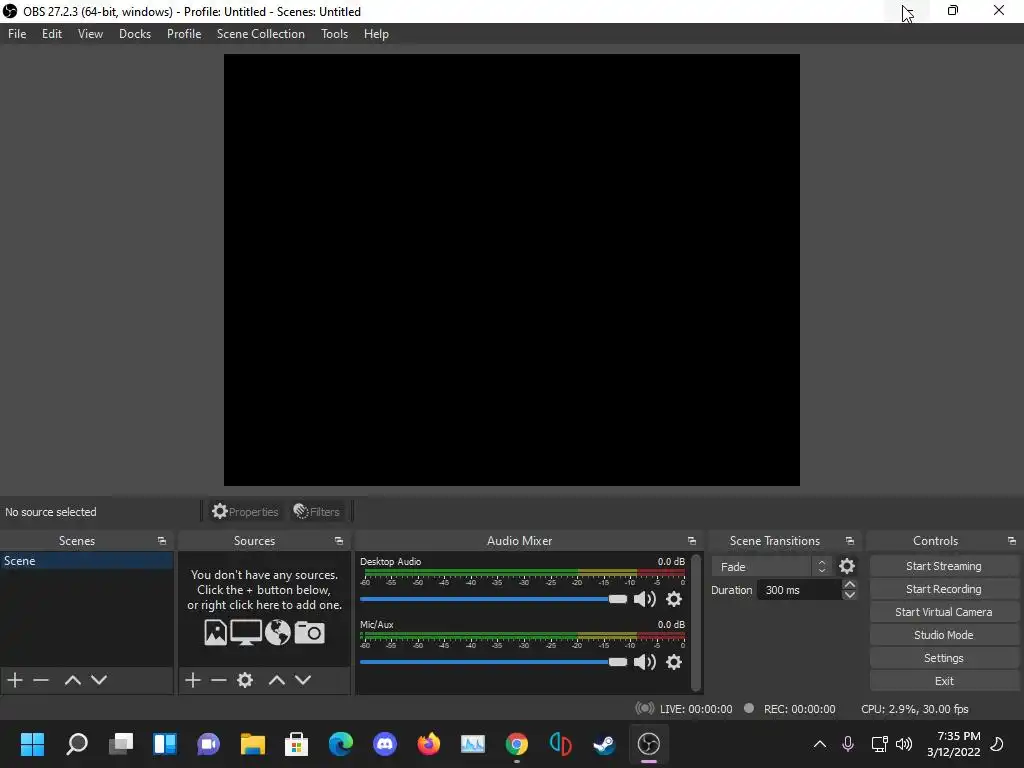This screenshot has width=1024, height=768.
Task: Click the camera icon in Sources
Action: coord(310,632)
